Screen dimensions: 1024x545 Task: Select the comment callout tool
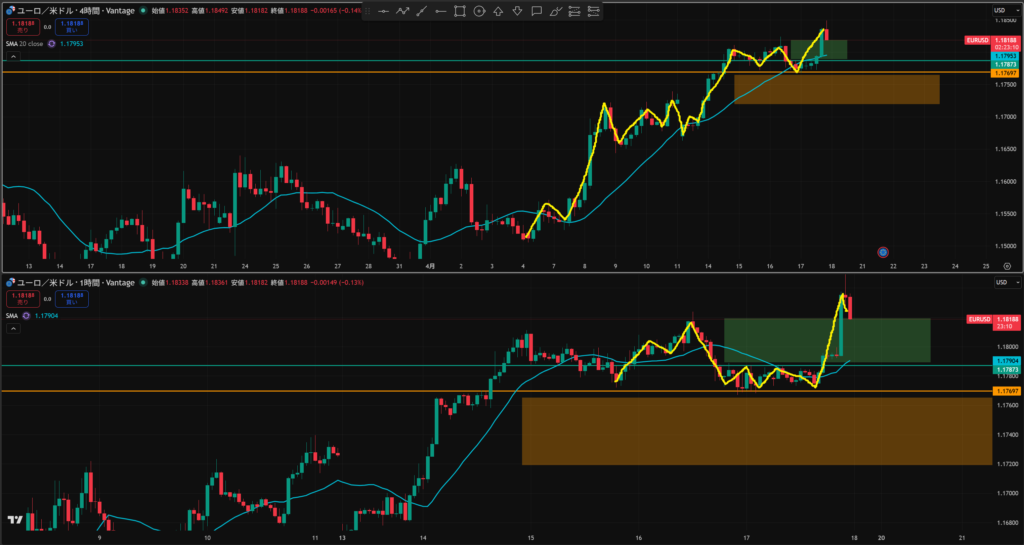click(x=537, y=11)
